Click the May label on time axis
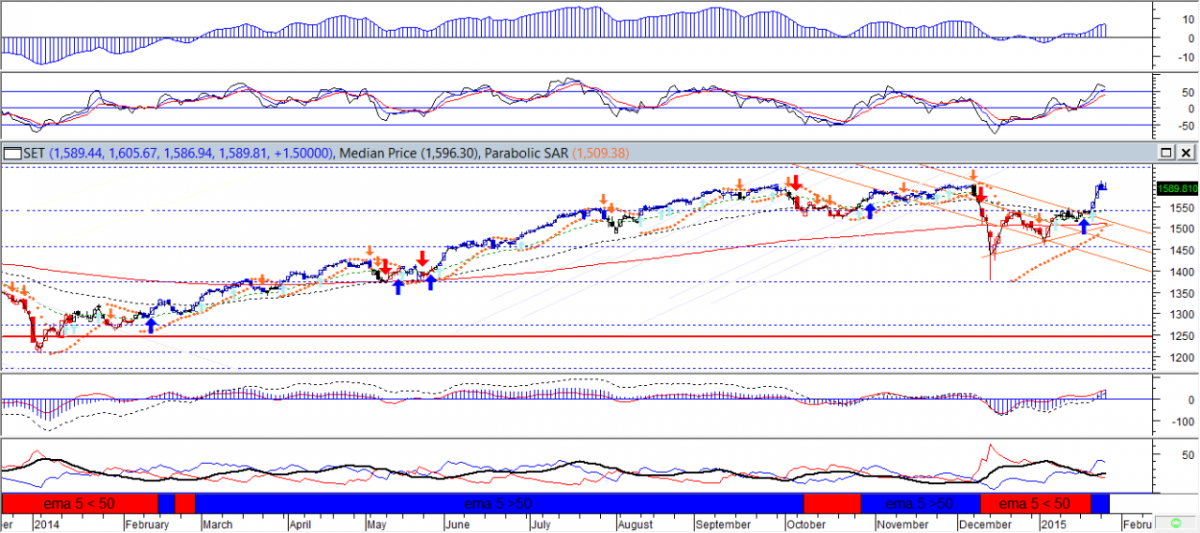1200x533 pixels. (376, 523)
